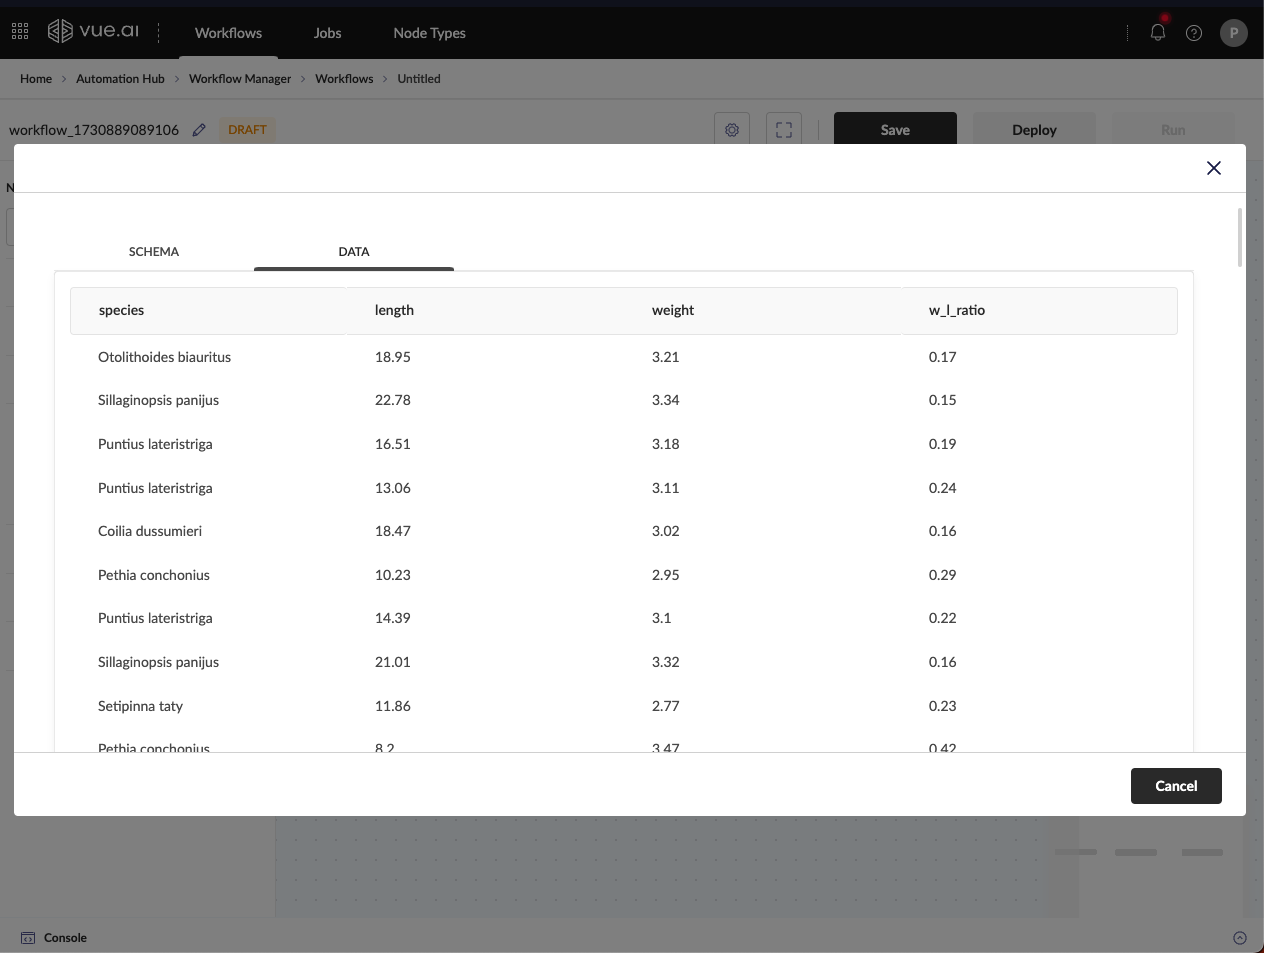Open the notifications bell
The width and height of the screenshot is (1264, 953).
(1157, 32)
